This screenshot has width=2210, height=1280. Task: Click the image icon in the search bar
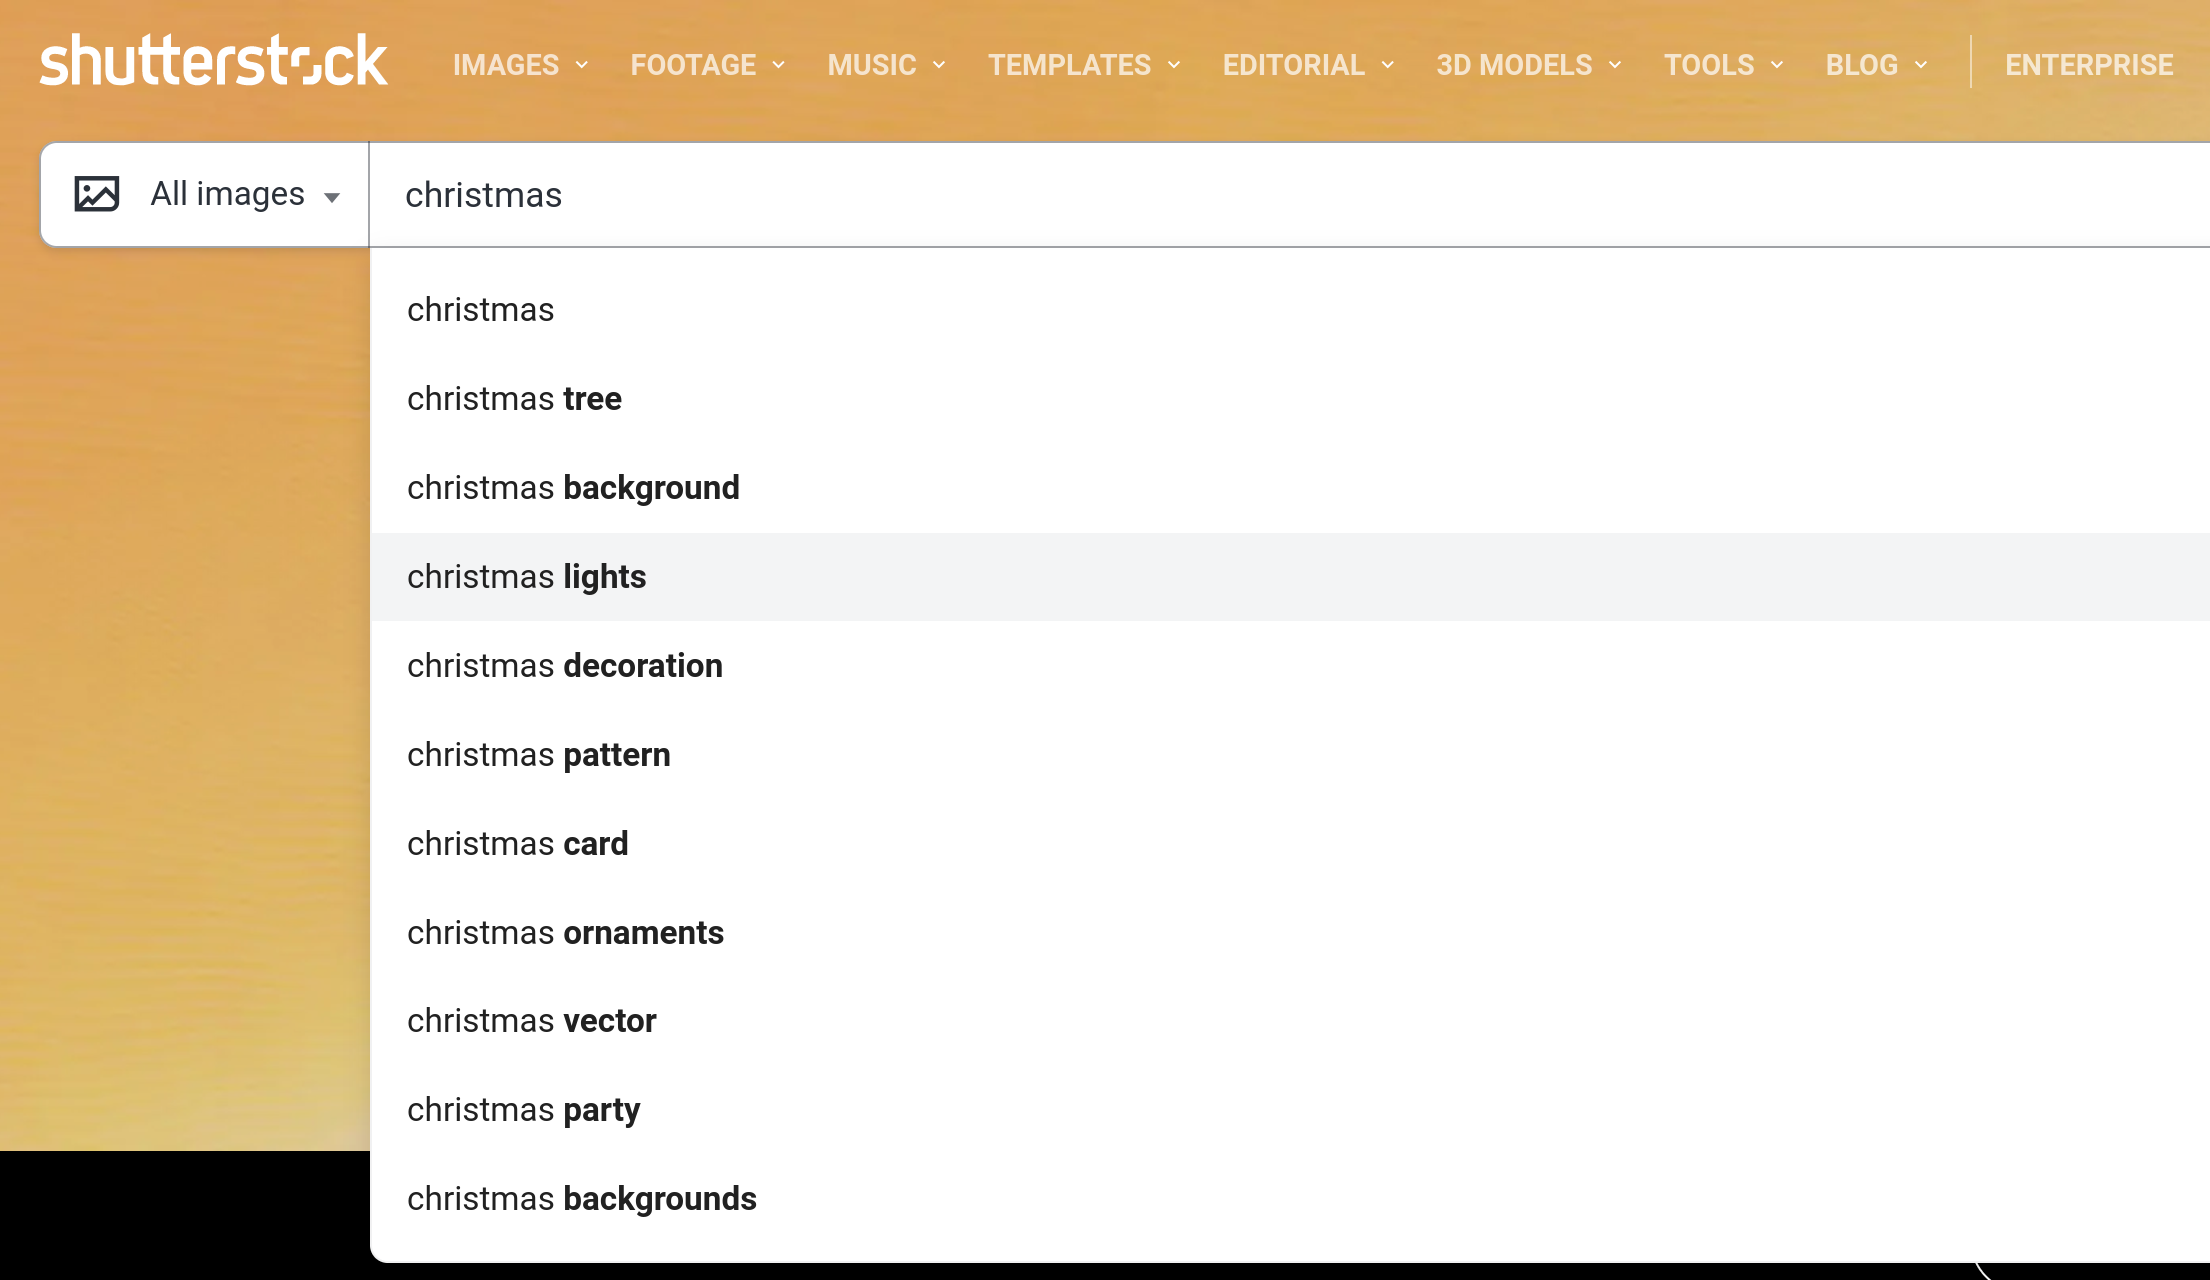tap(97, 194)
